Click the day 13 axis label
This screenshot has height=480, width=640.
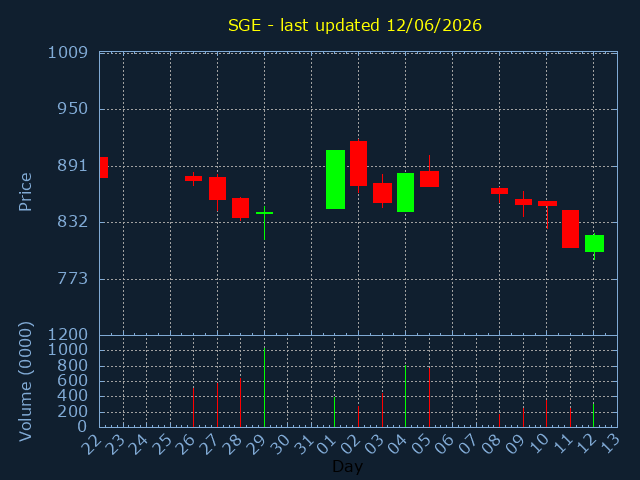pos(611,442)
